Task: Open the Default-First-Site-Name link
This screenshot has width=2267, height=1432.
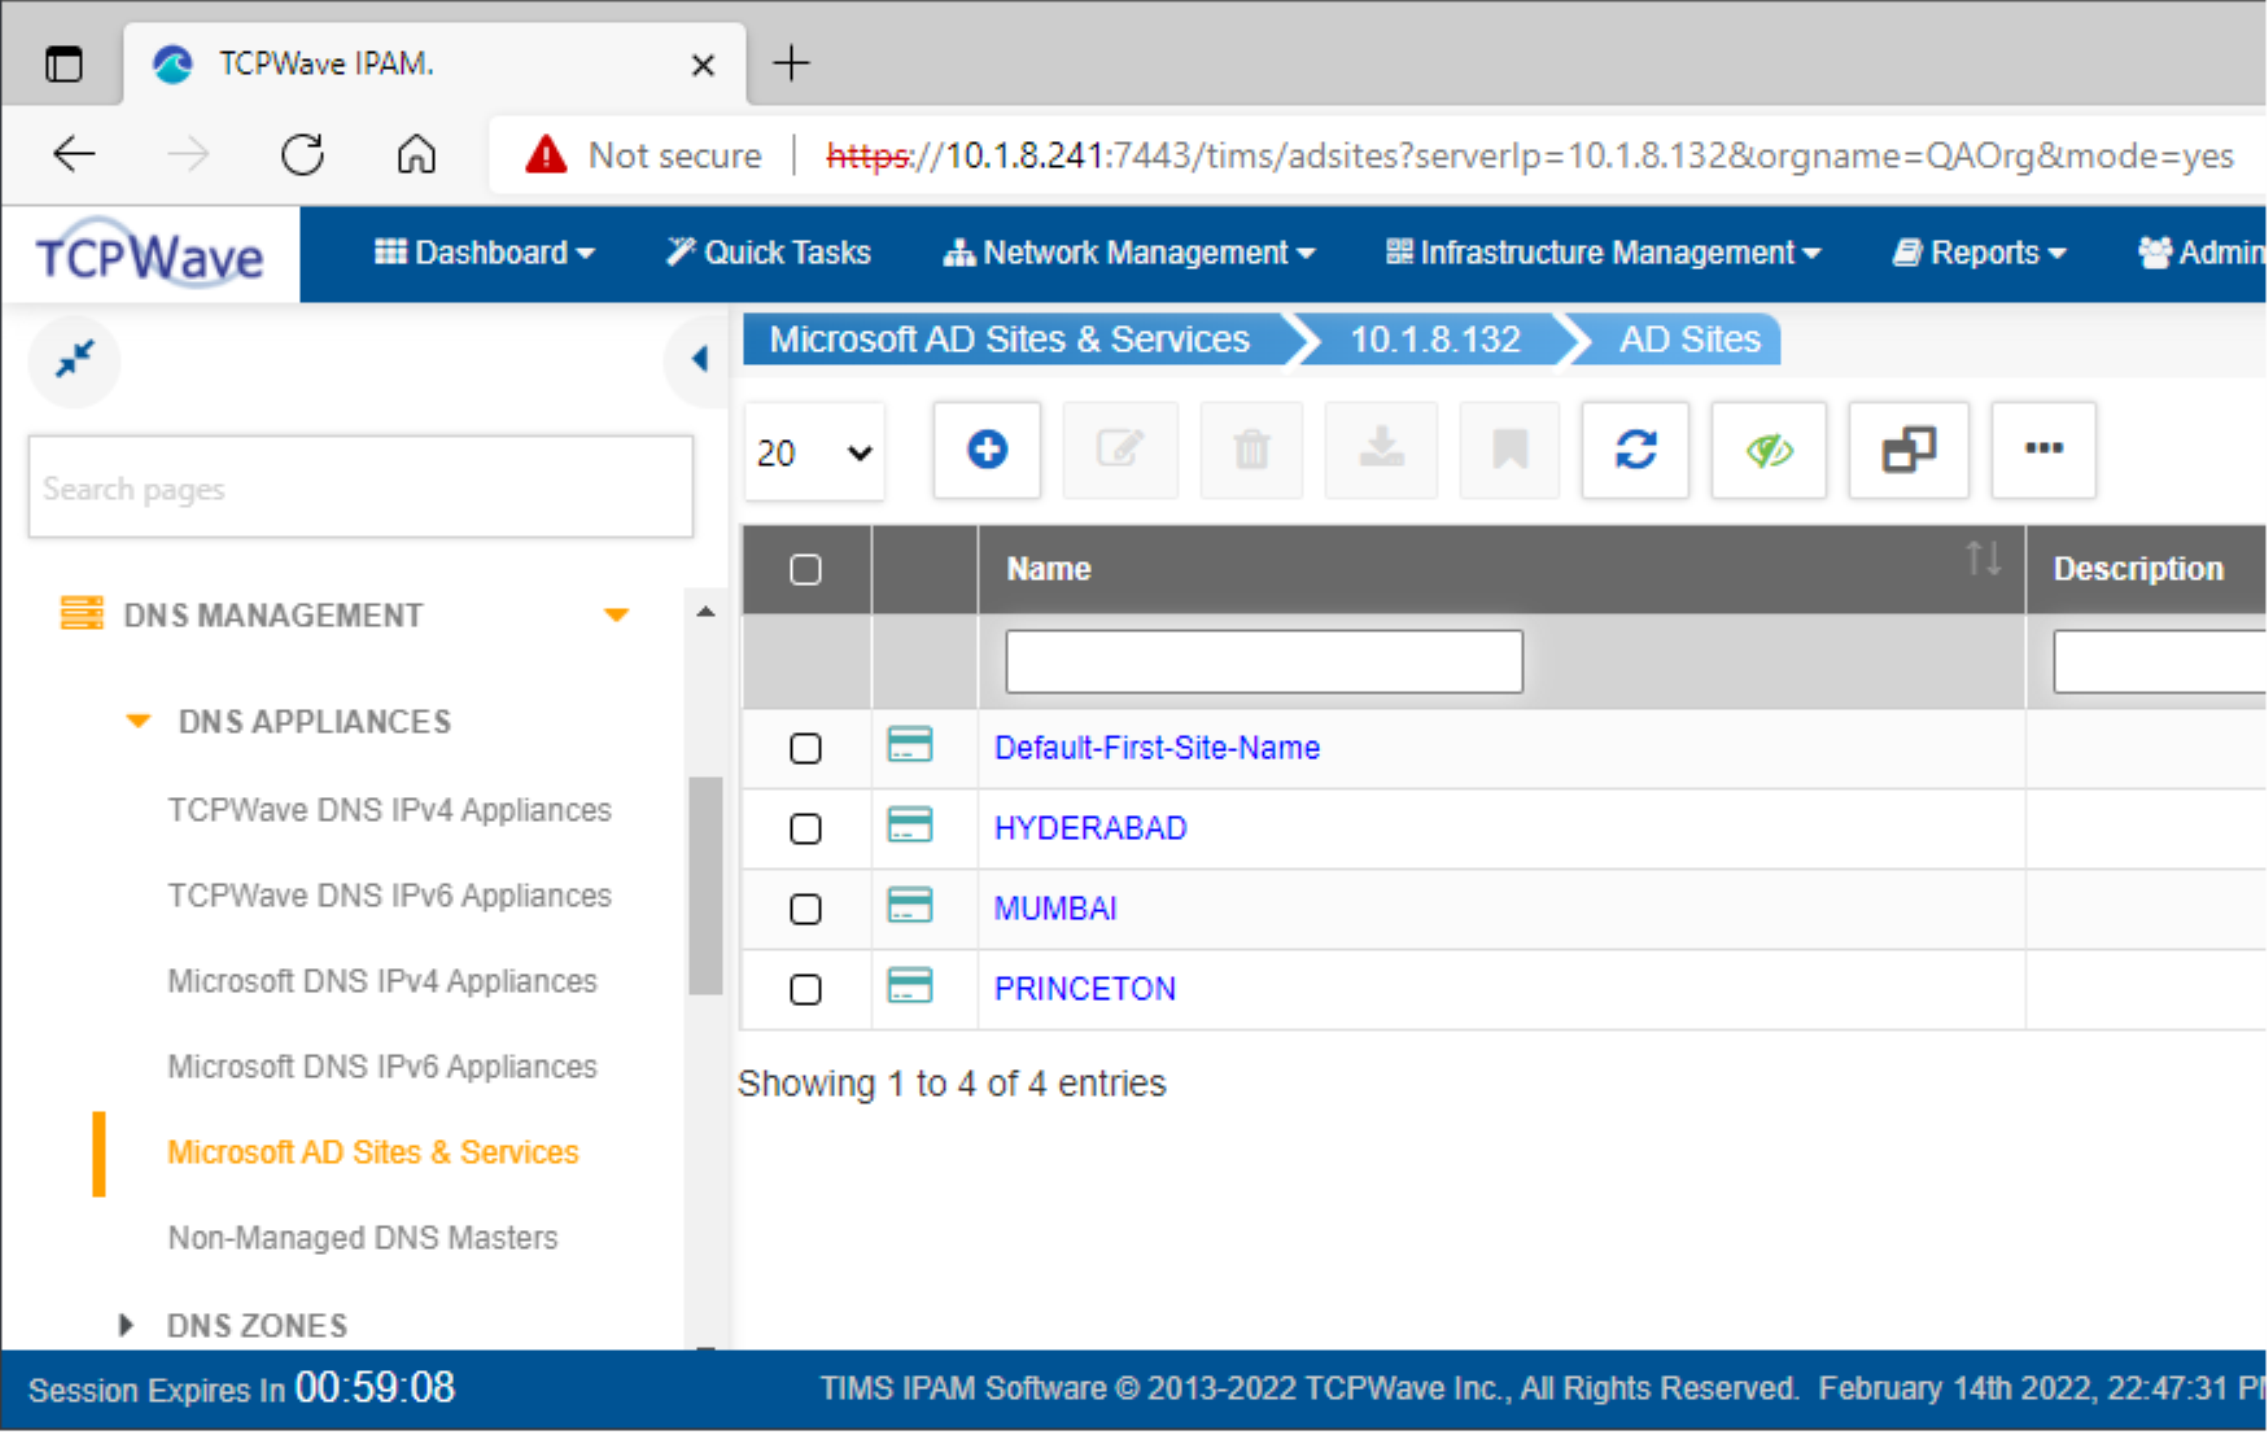Action: coord(1156,748)
